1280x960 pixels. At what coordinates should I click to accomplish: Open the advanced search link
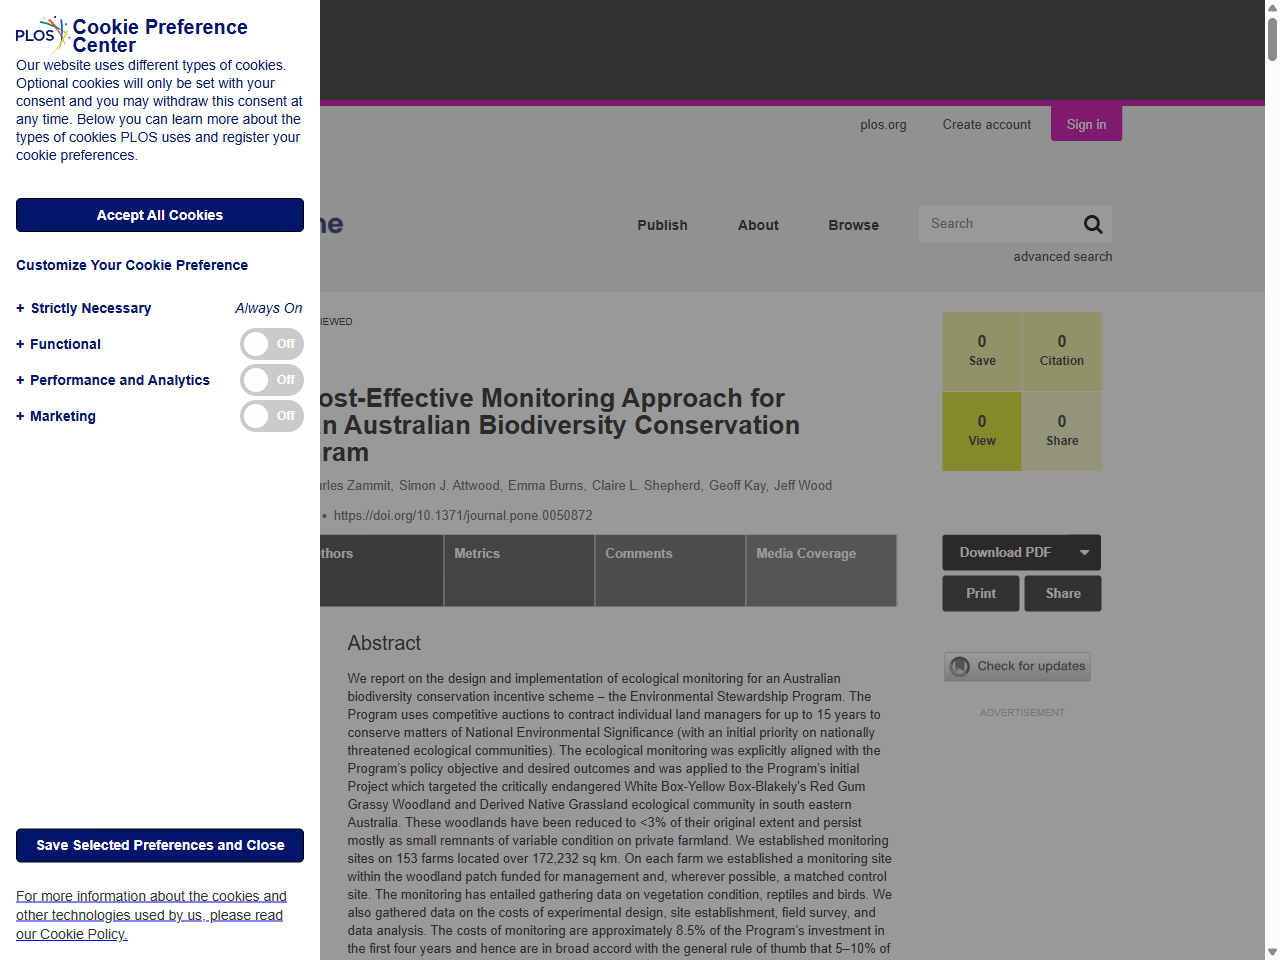(1063, 256)
